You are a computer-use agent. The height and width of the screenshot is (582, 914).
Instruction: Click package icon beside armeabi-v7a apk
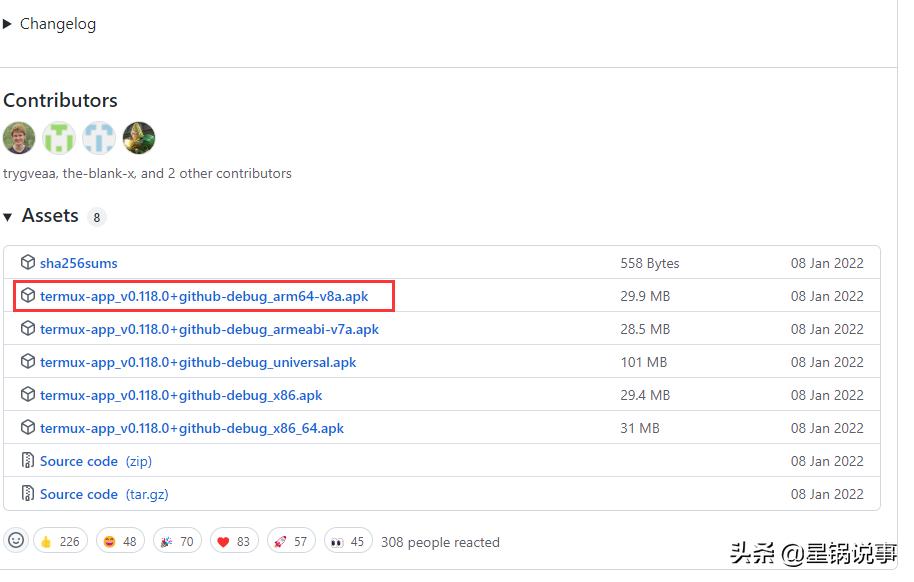pyautogui.click(x=27, y=329)
